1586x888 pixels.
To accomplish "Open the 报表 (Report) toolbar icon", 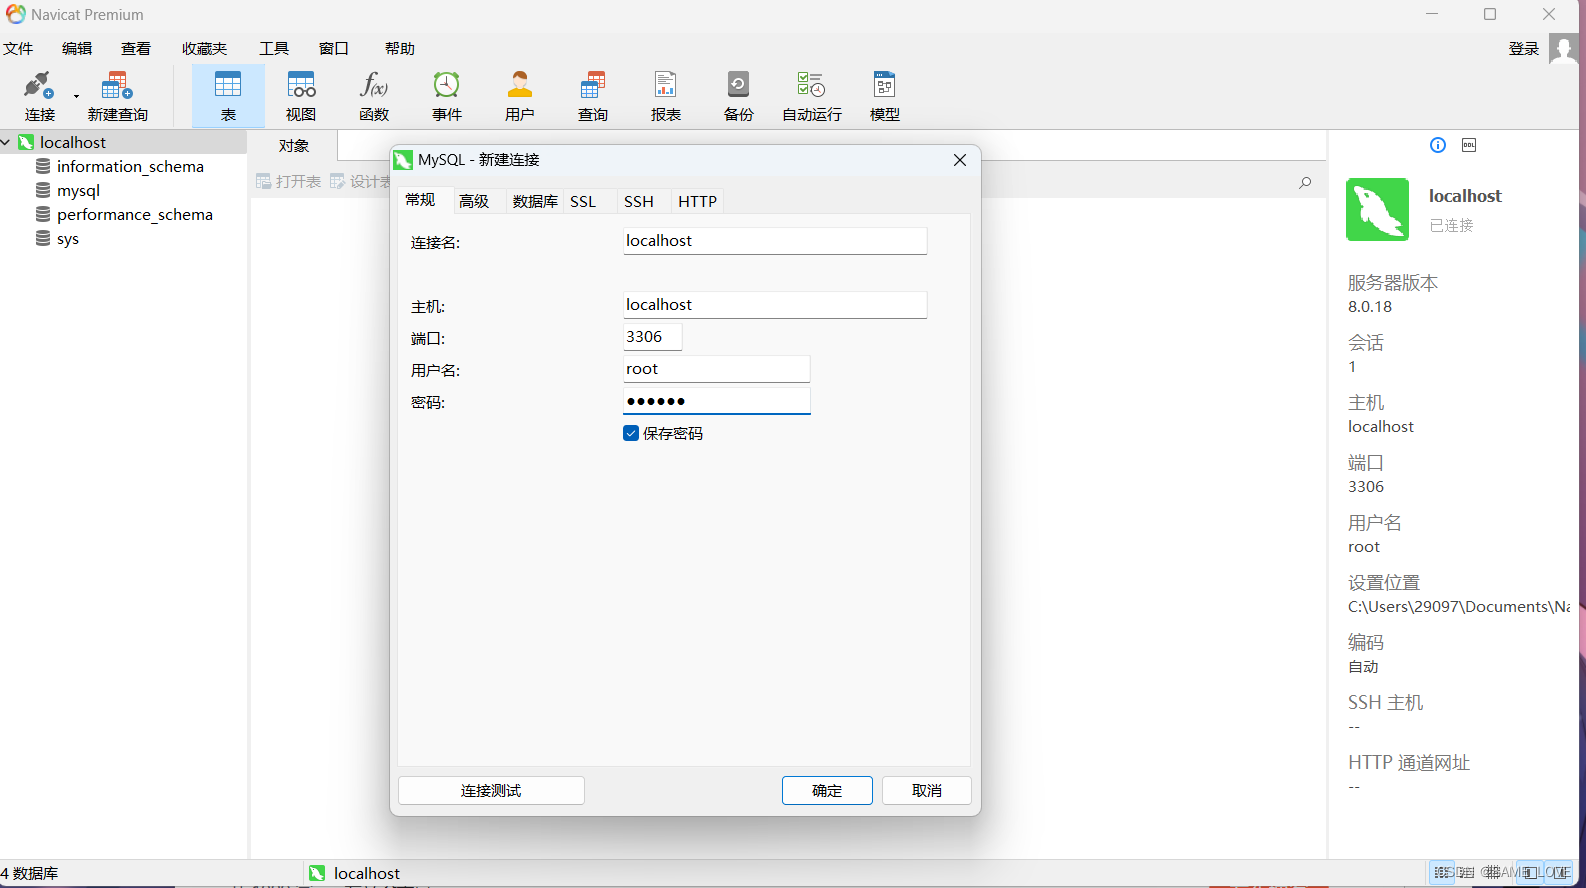I will pyautogui.click(x=666, y=96).
